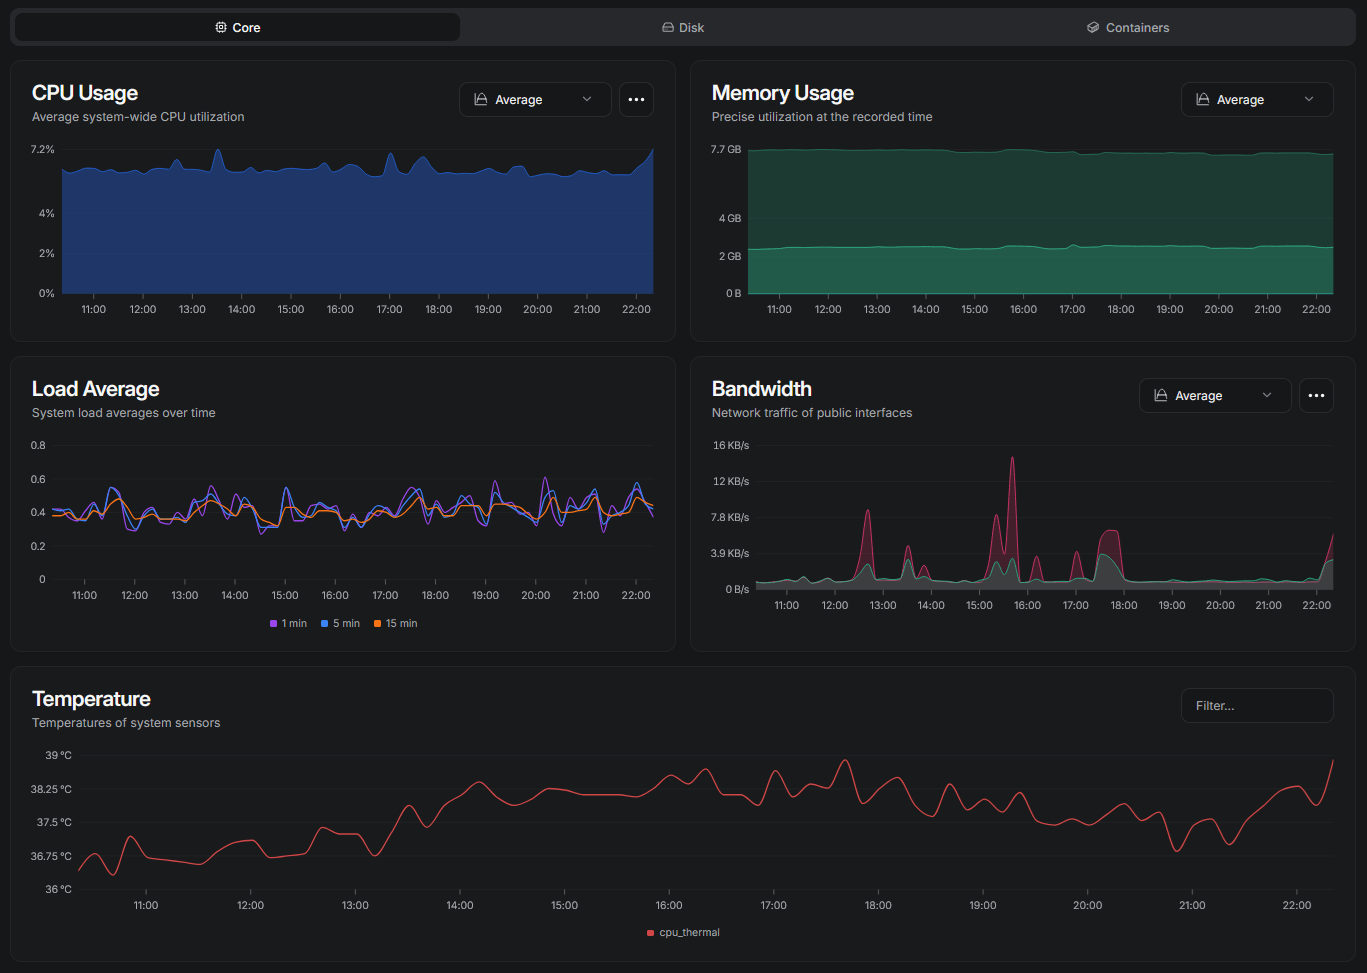Click the Core tab chip icon
The height and width of the screenshot is (973, 1367).
click(x=221, y=27)
